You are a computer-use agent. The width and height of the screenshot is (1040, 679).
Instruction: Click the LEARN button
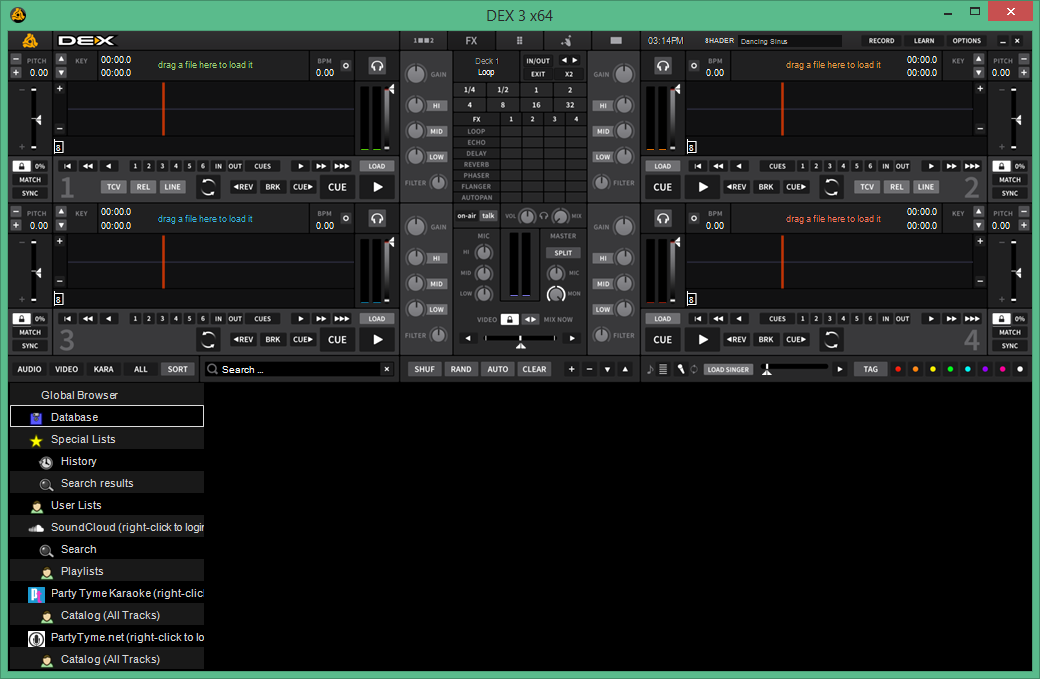(924, 40)
